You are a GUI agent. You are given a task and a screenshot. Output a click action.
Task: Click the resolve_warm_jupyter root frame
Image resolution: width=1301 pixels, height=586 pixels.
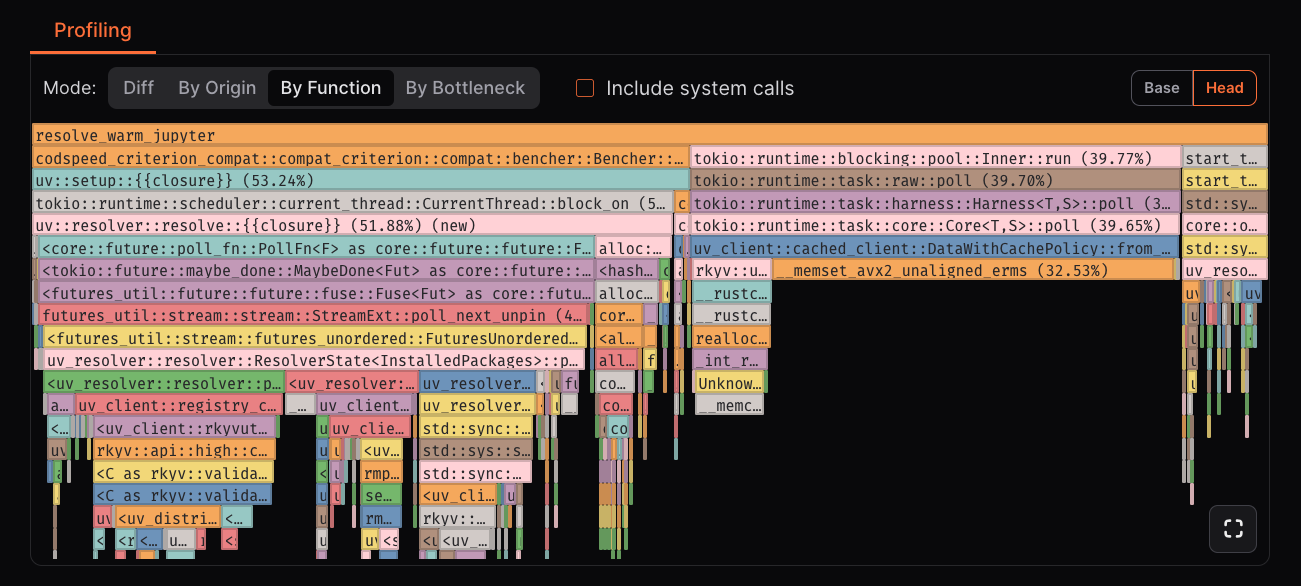click(650, 135)
